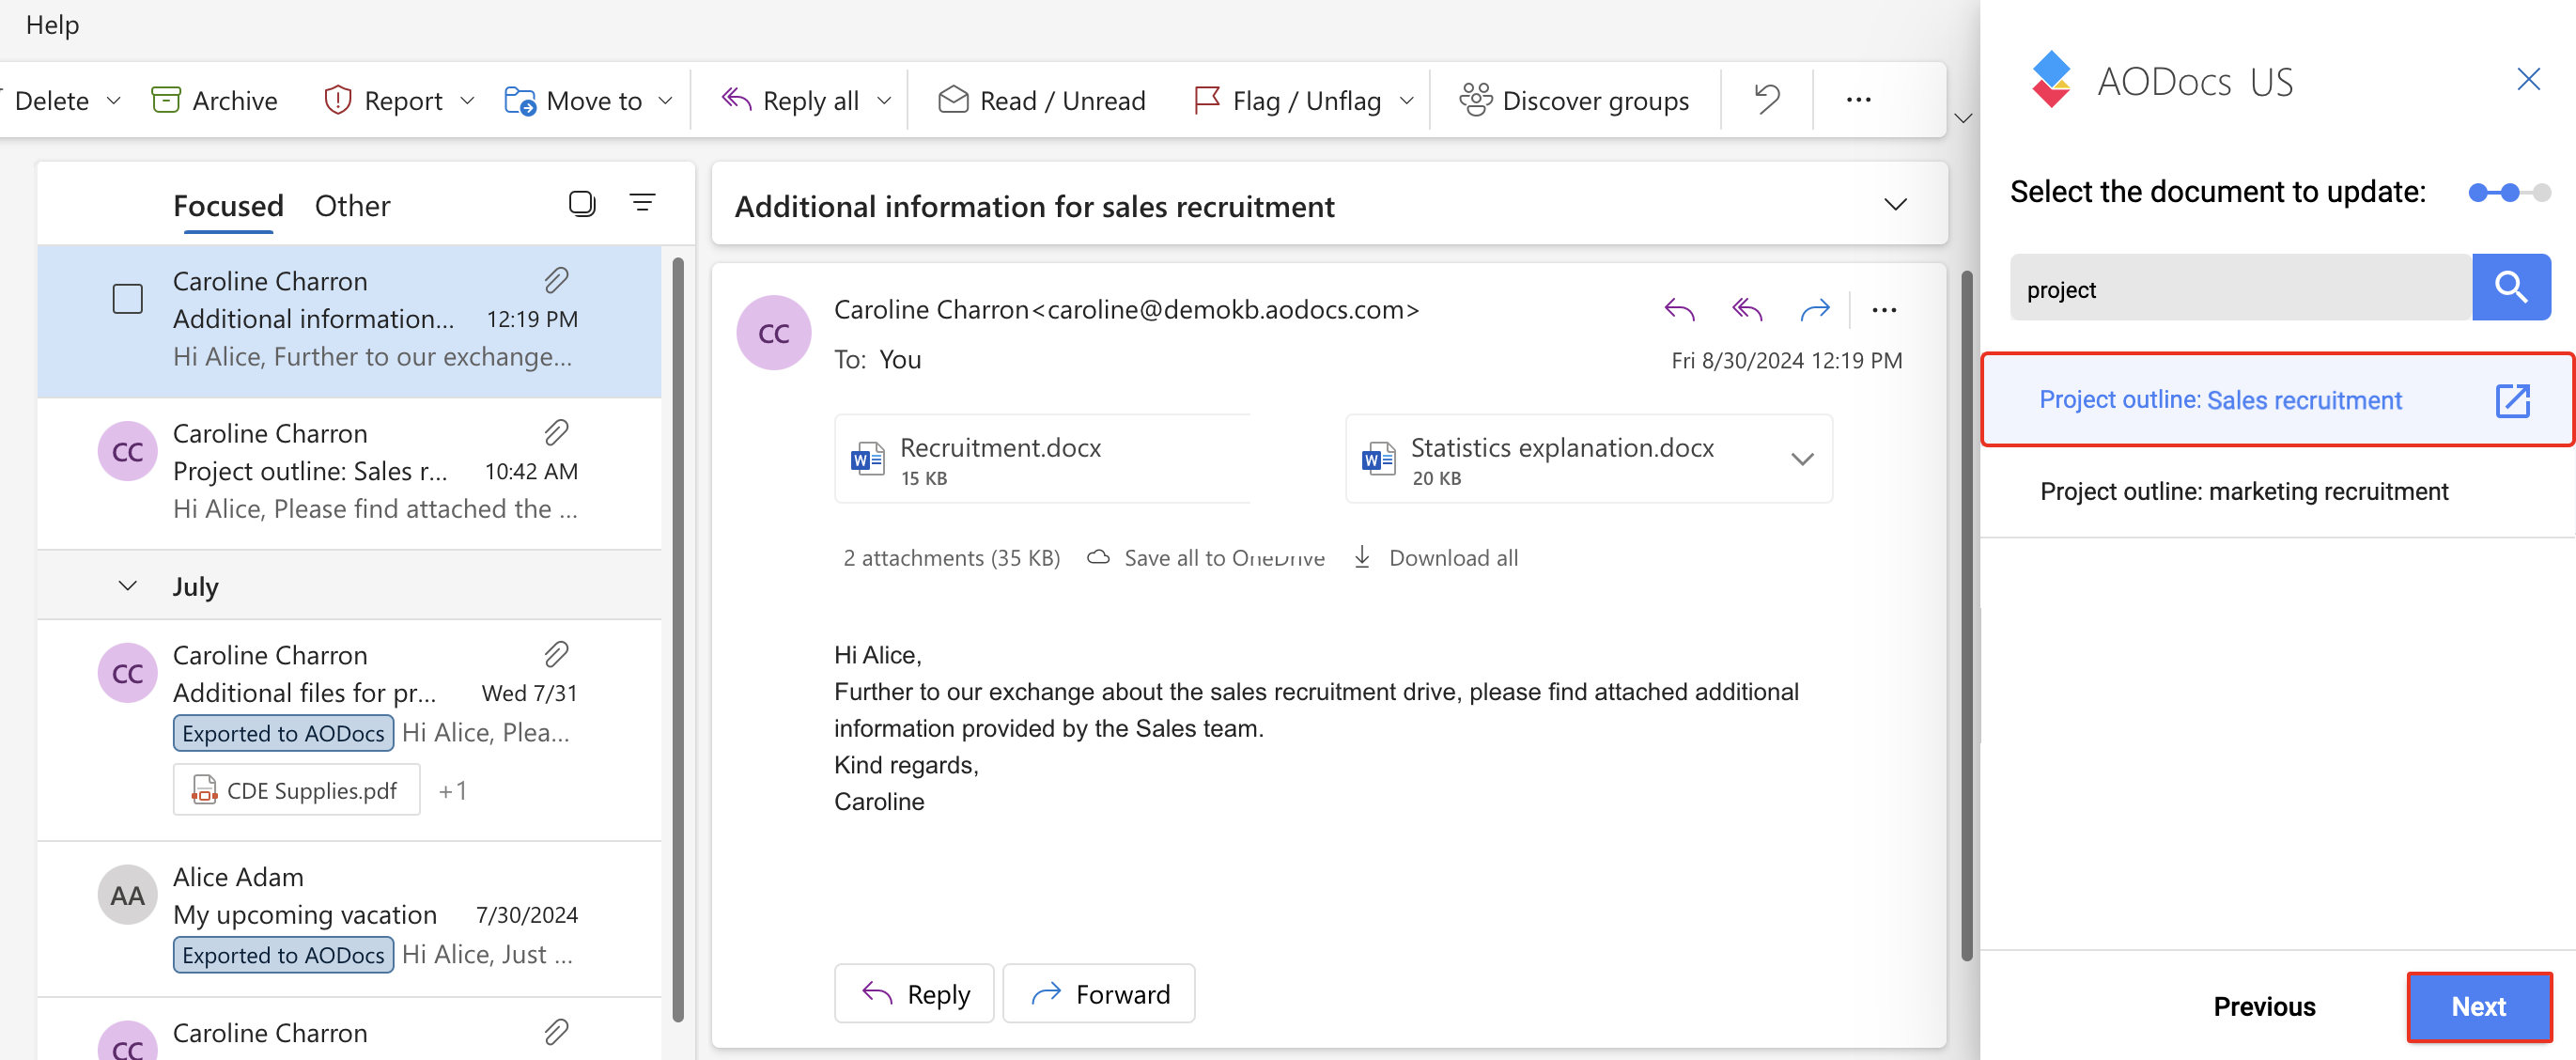Screen dimensions: 2576x1060
Task: Expand the ribbon chevron at toolbar end
Action: 1962,118
